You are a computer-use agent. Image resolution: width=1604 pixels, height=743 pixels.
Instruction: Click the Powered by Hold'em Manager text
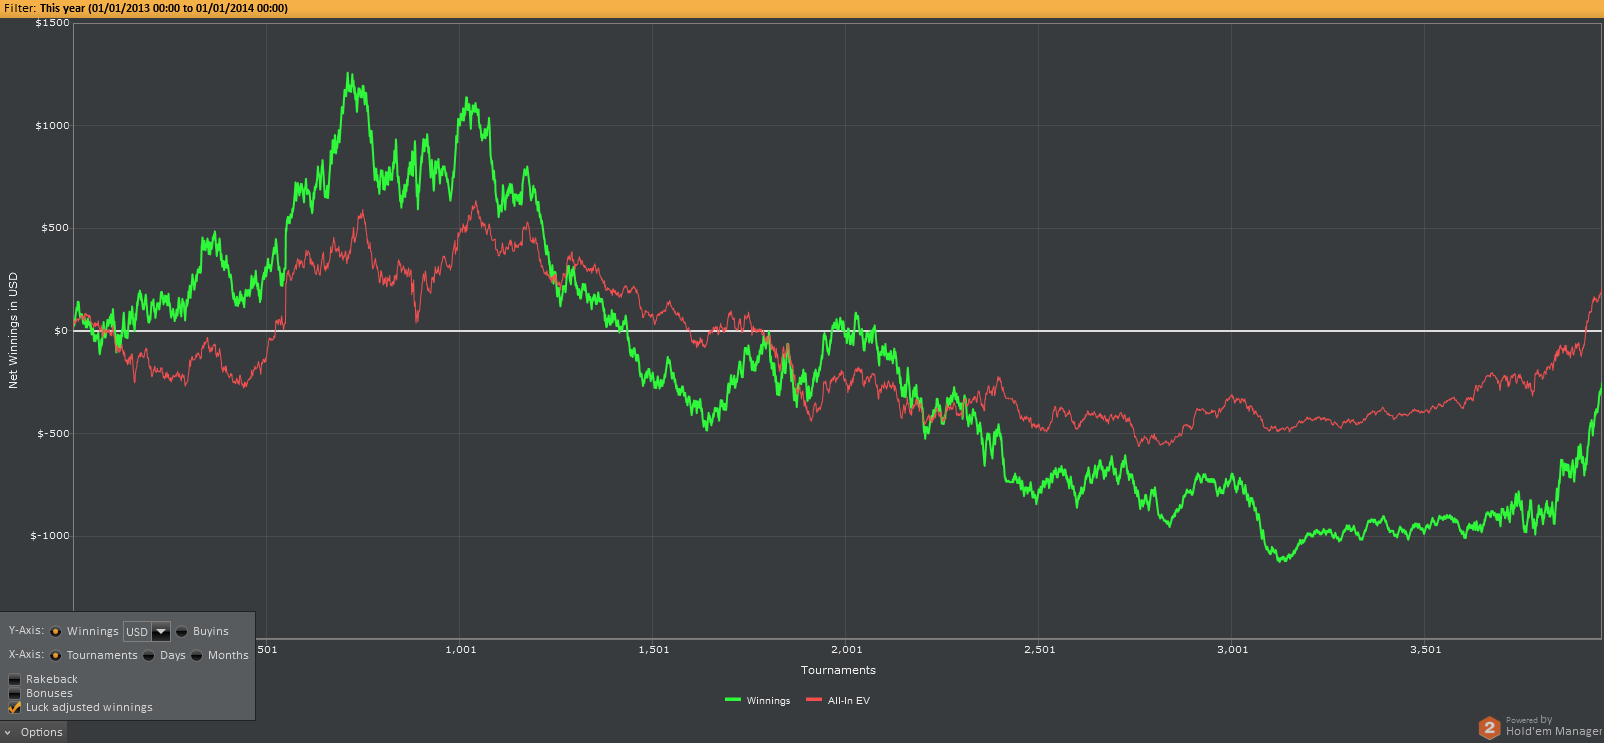[1553, 726]
